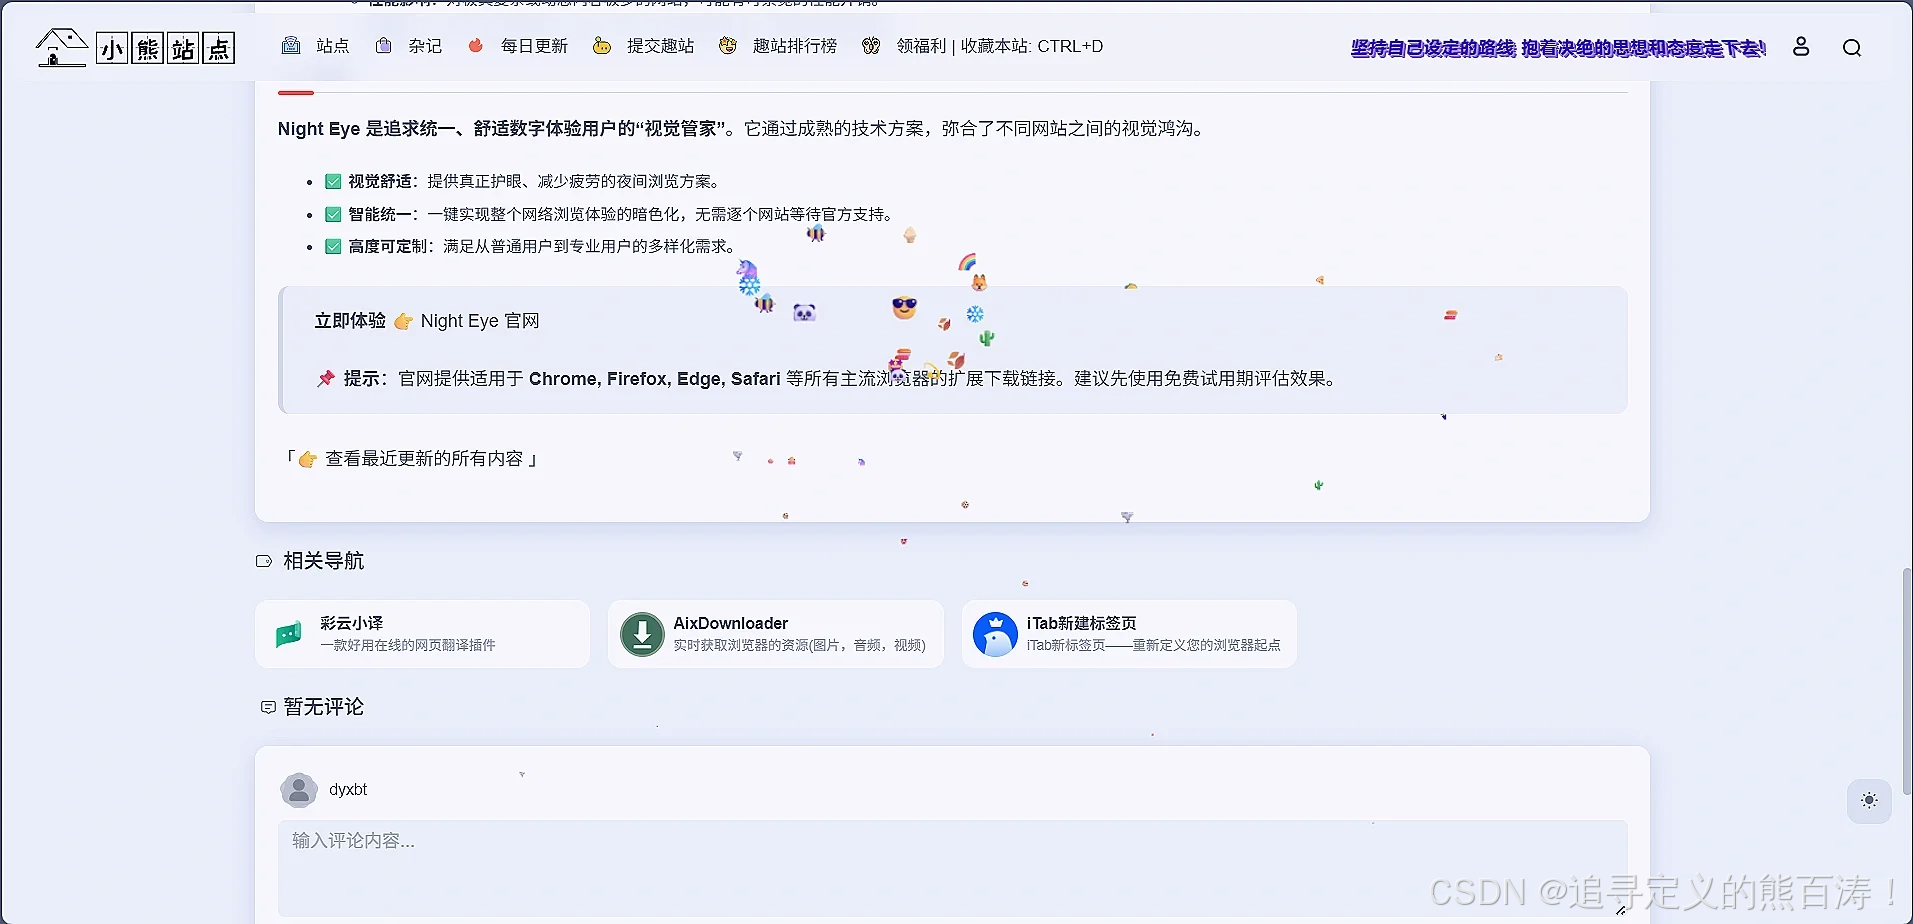
Task: Click the apple icon beside 每日更新
Action: coord(476,45)
